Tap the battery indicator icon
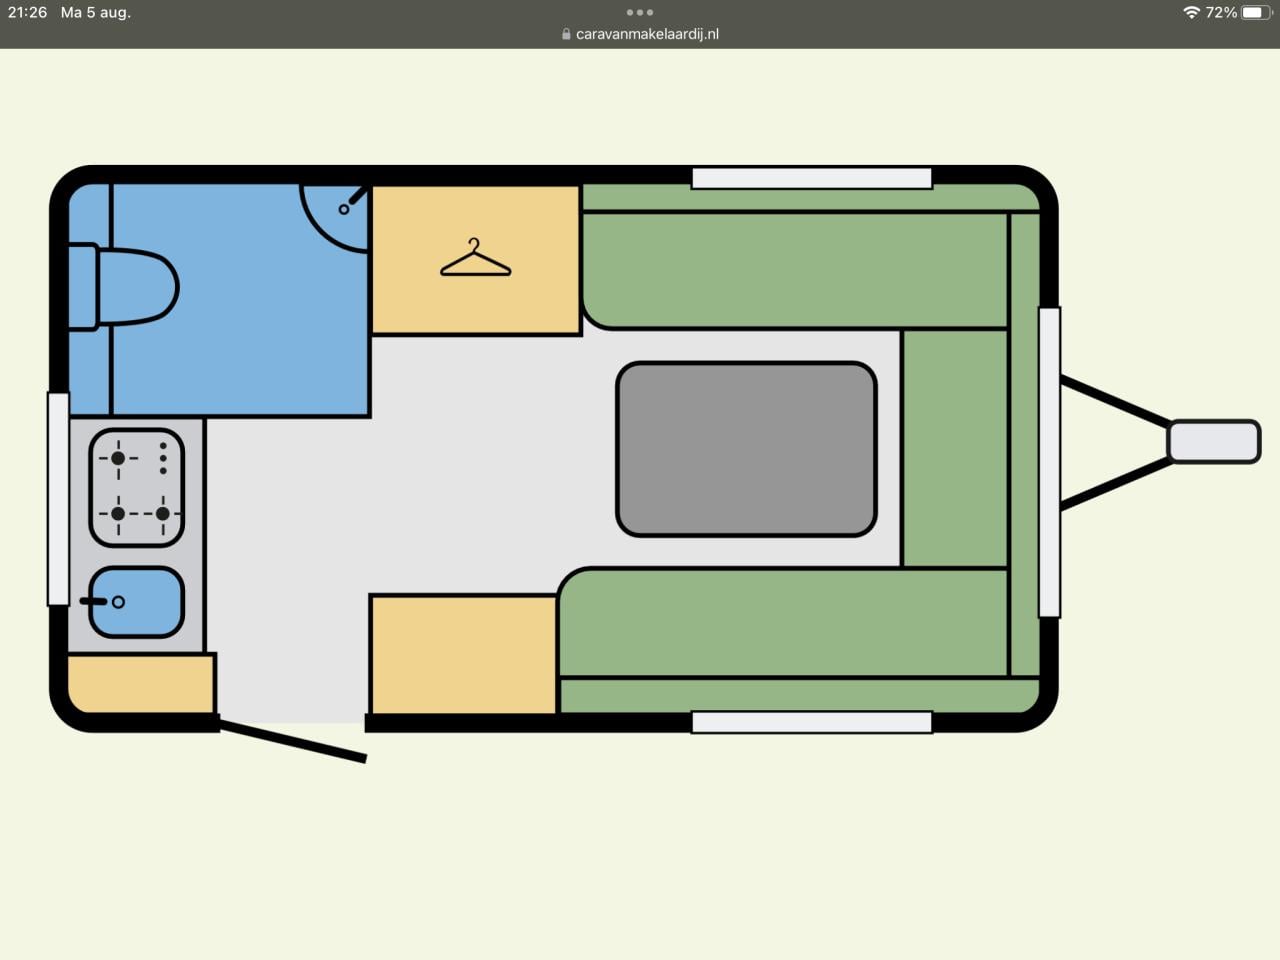 click(x=1256, y=12)
